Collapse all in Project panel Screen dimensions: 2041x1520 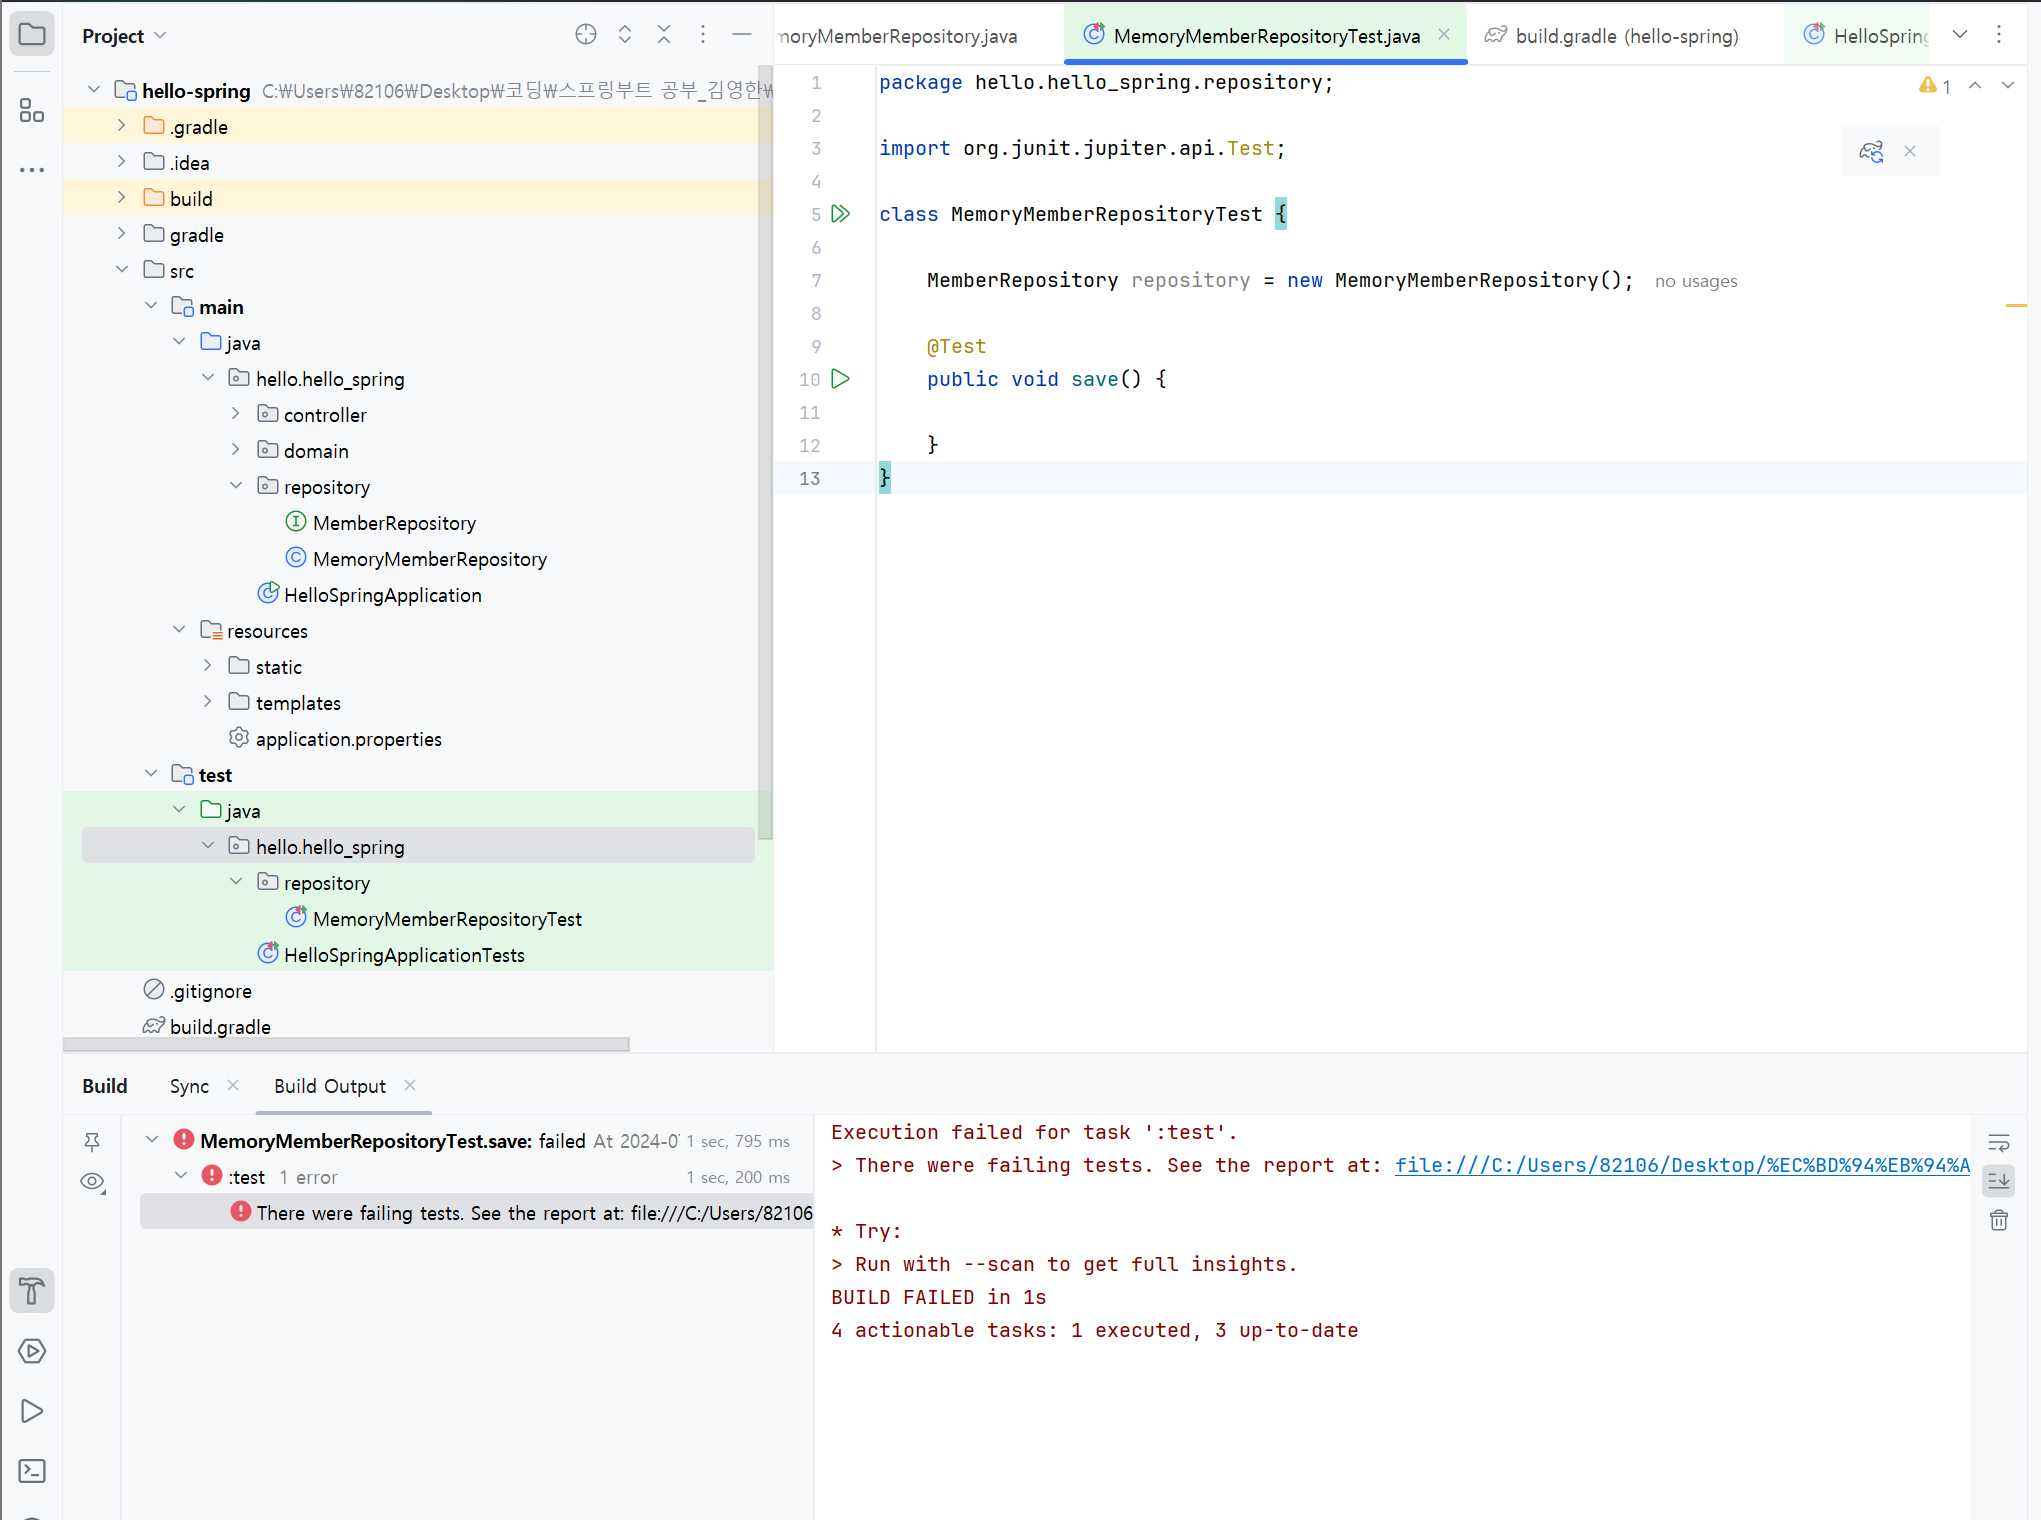[664, 35]
